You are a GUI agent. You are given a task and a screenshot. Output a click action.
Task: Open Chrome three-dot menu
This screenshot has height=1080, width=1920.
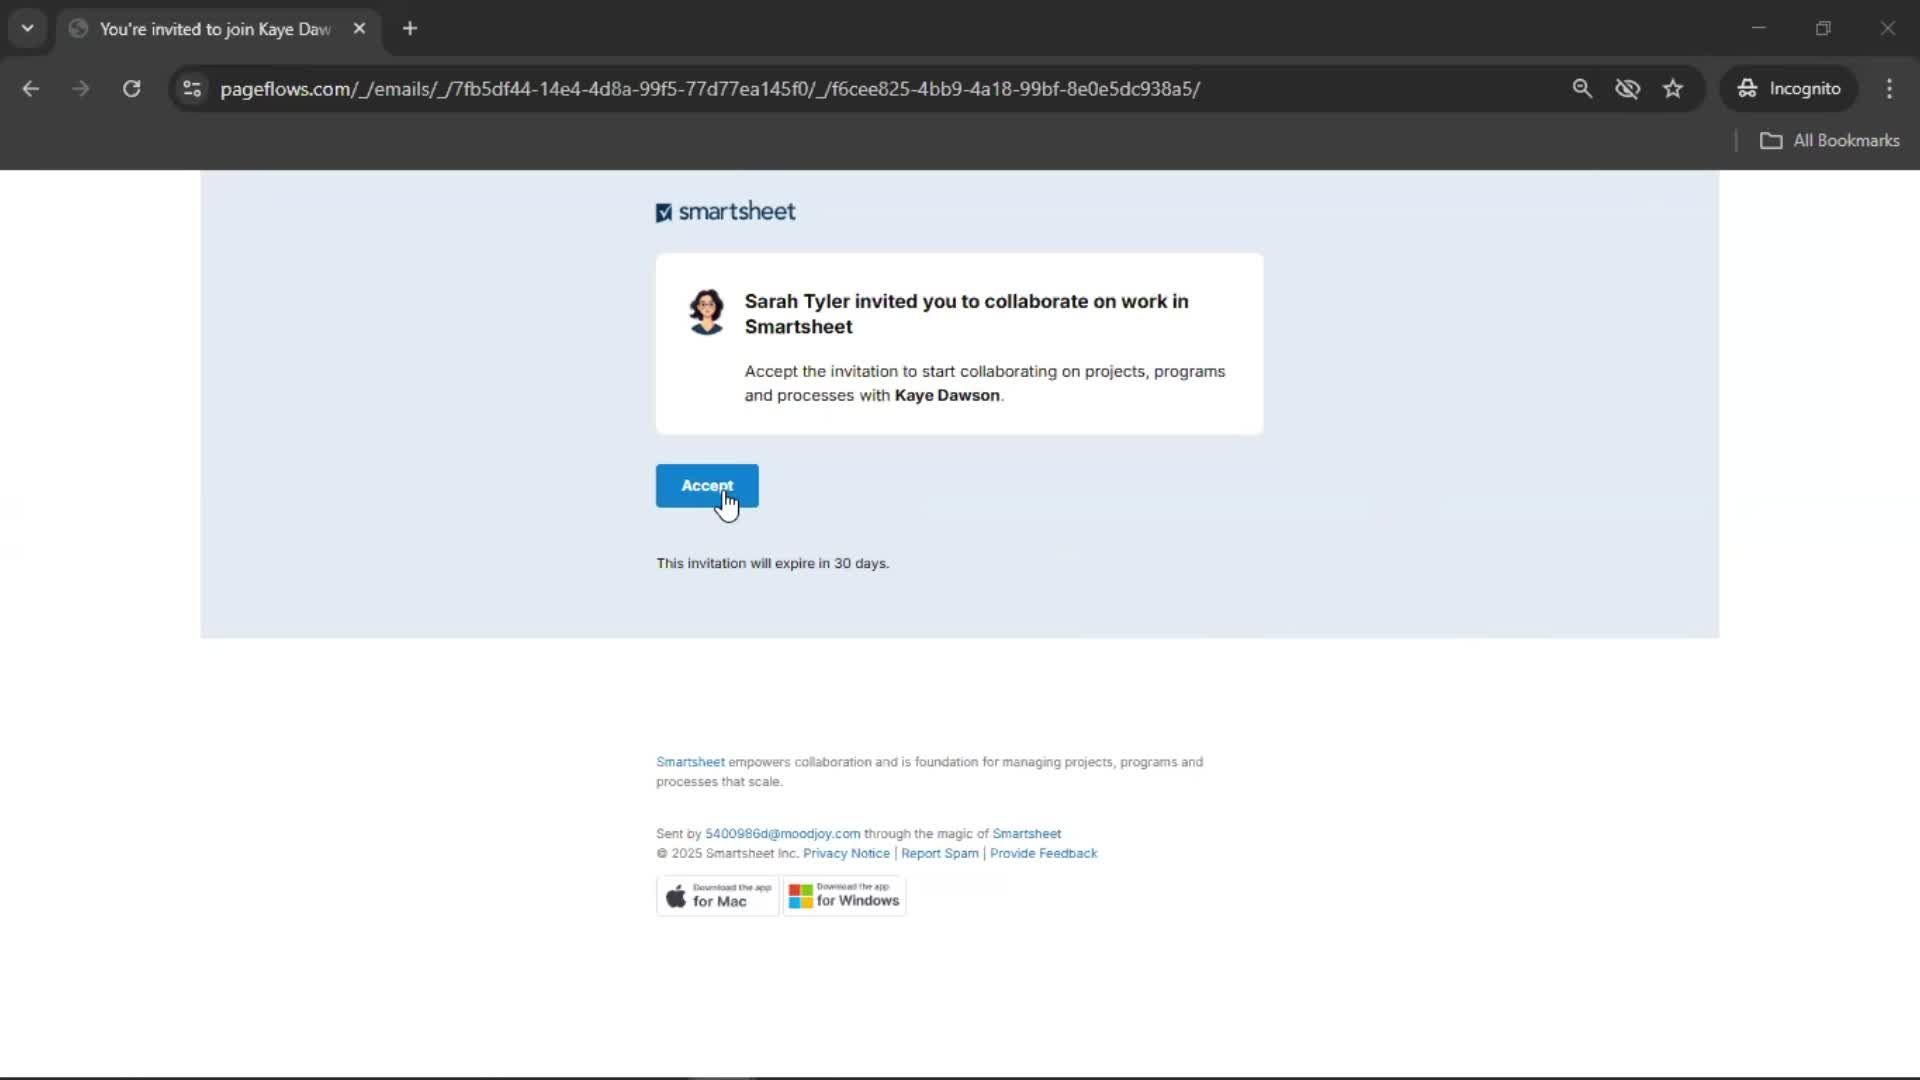(1889, 89)
